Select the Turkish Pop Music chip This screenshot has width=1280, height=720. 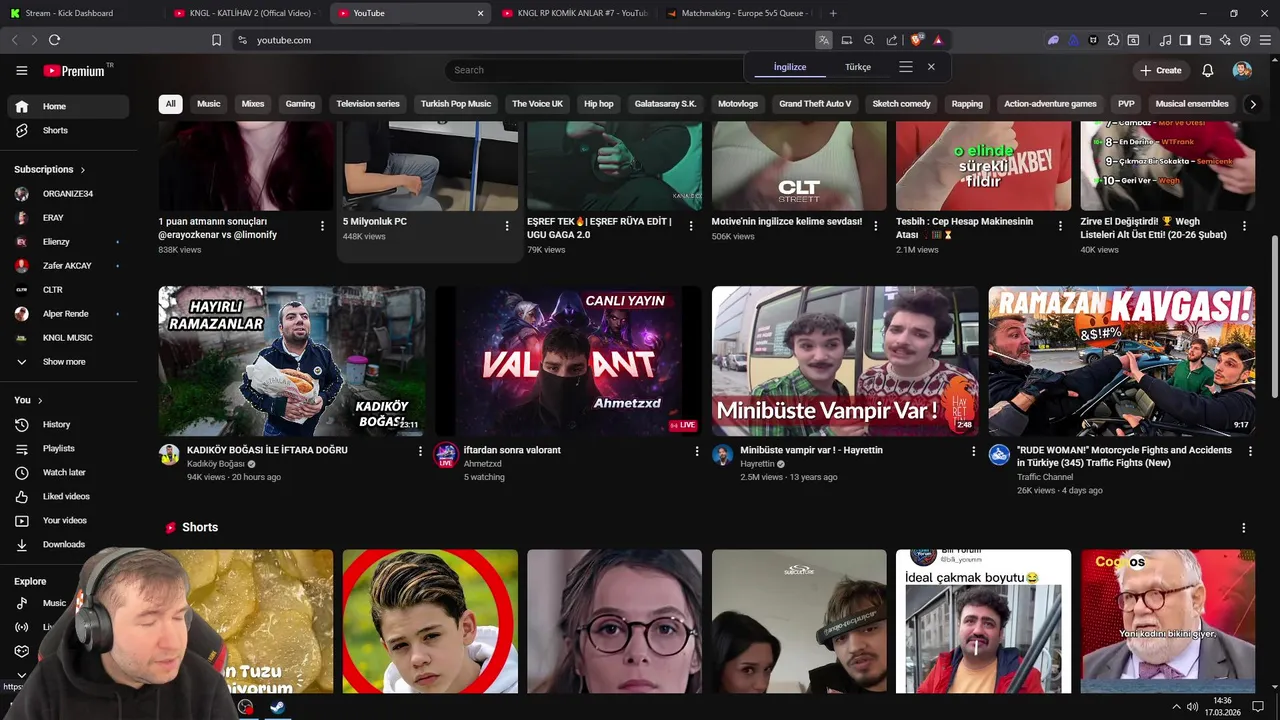(x=456, y=104)
